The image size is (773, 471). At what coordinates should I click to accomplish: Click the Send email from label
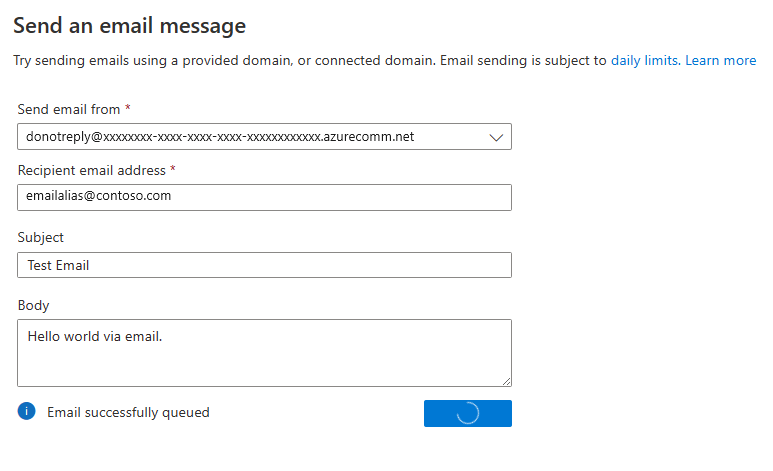69,109
